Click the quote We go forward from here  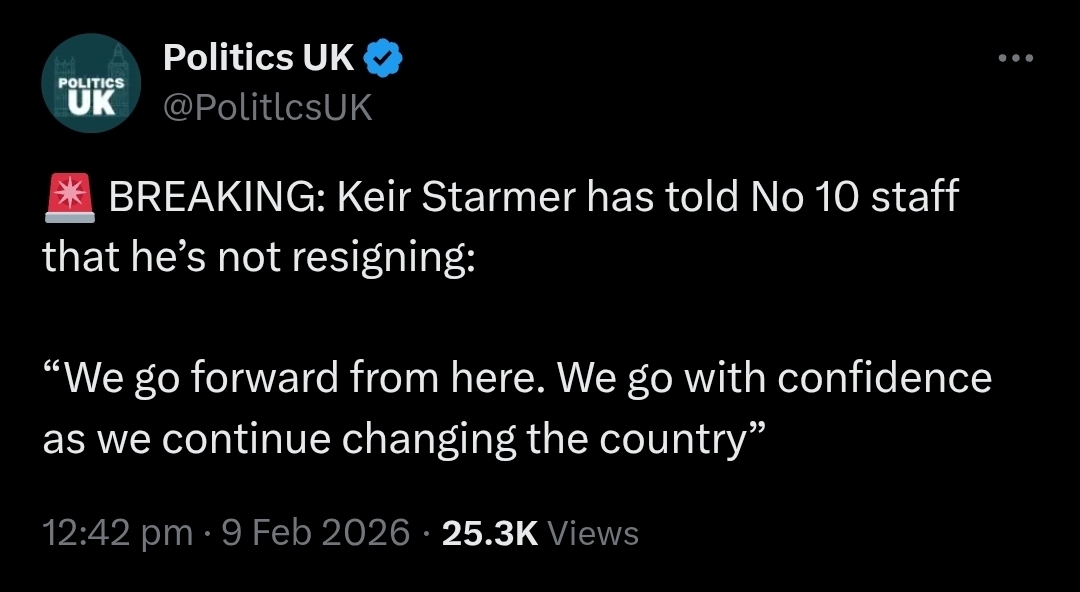coord(293,379)
